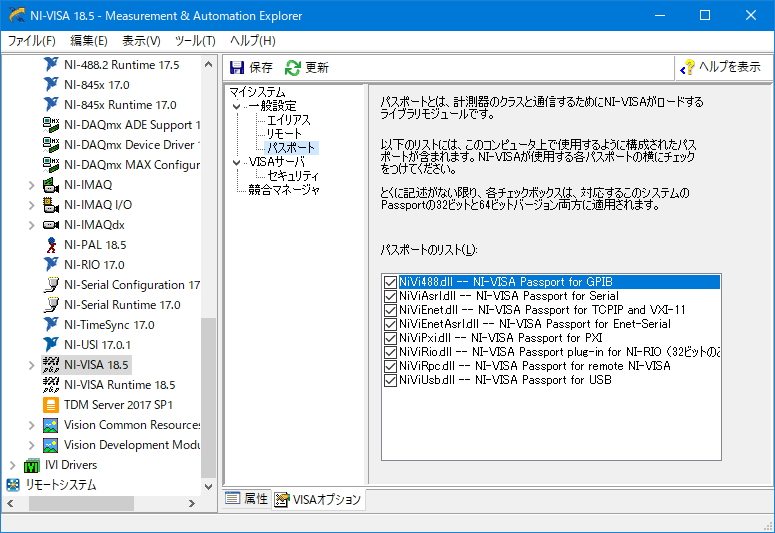Screen dimensions: 775x533
Task: Toggle the NiViPxi.dll PXI passport checkbox
Action: click(x=390, y=338)
